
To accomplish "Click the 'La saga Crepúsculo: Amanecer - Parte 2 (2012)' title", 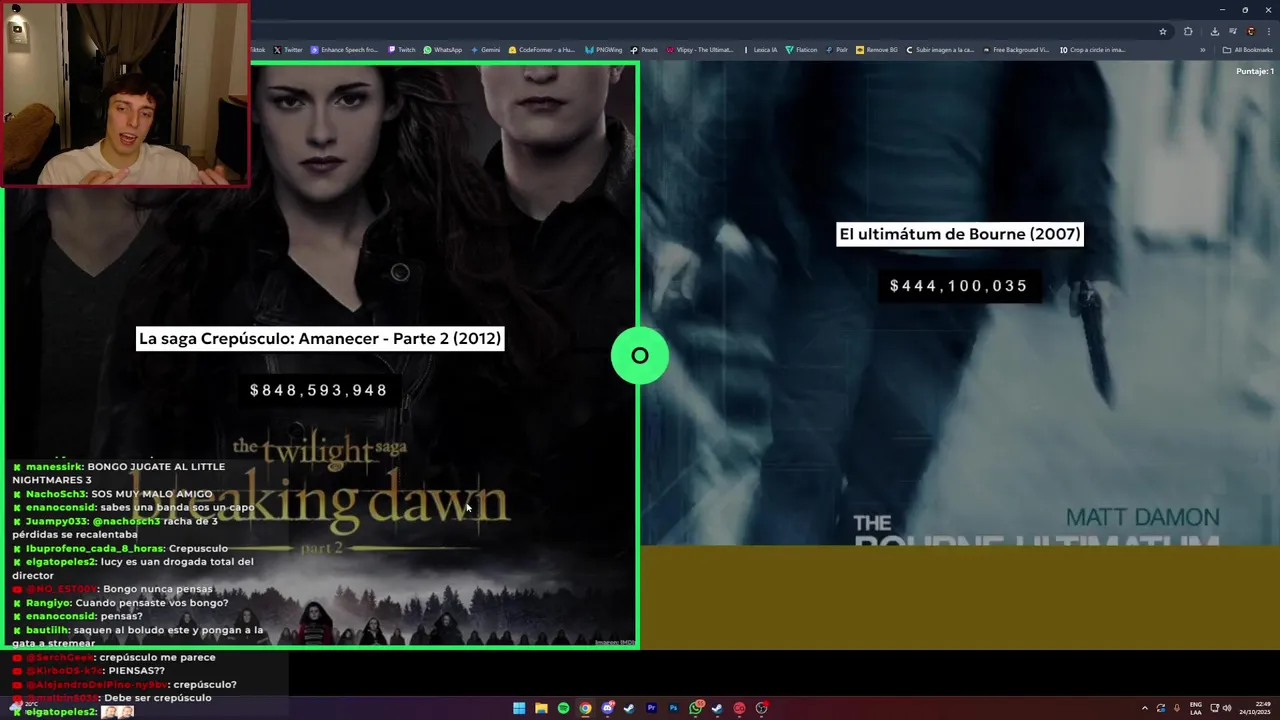I will (320, 338).
